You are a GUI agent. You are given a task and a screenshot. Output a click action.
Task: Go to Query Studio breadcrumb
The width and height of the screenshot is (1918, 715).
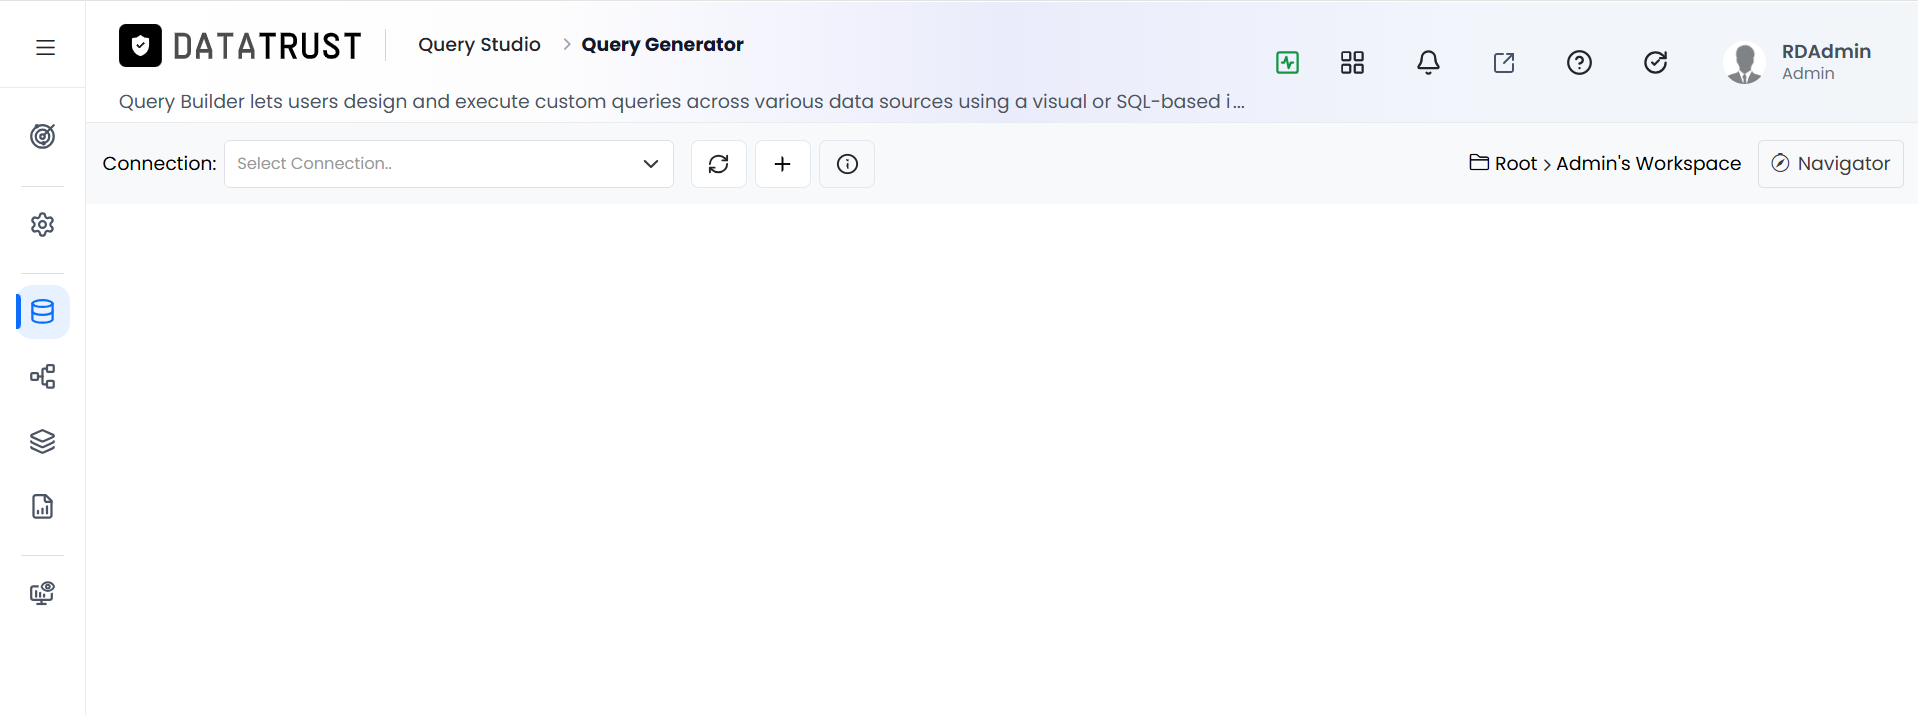(x=479, y=44)
